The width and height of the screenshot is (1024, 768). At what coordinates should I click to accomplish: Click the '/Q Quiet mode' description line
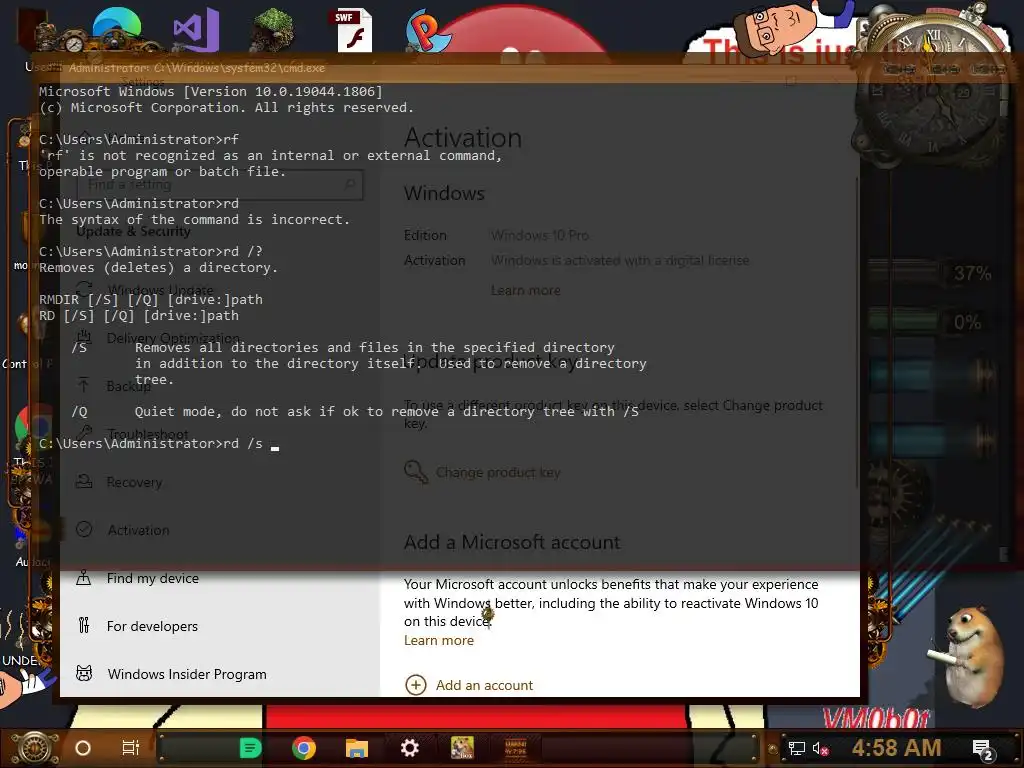tap(355, 411)
